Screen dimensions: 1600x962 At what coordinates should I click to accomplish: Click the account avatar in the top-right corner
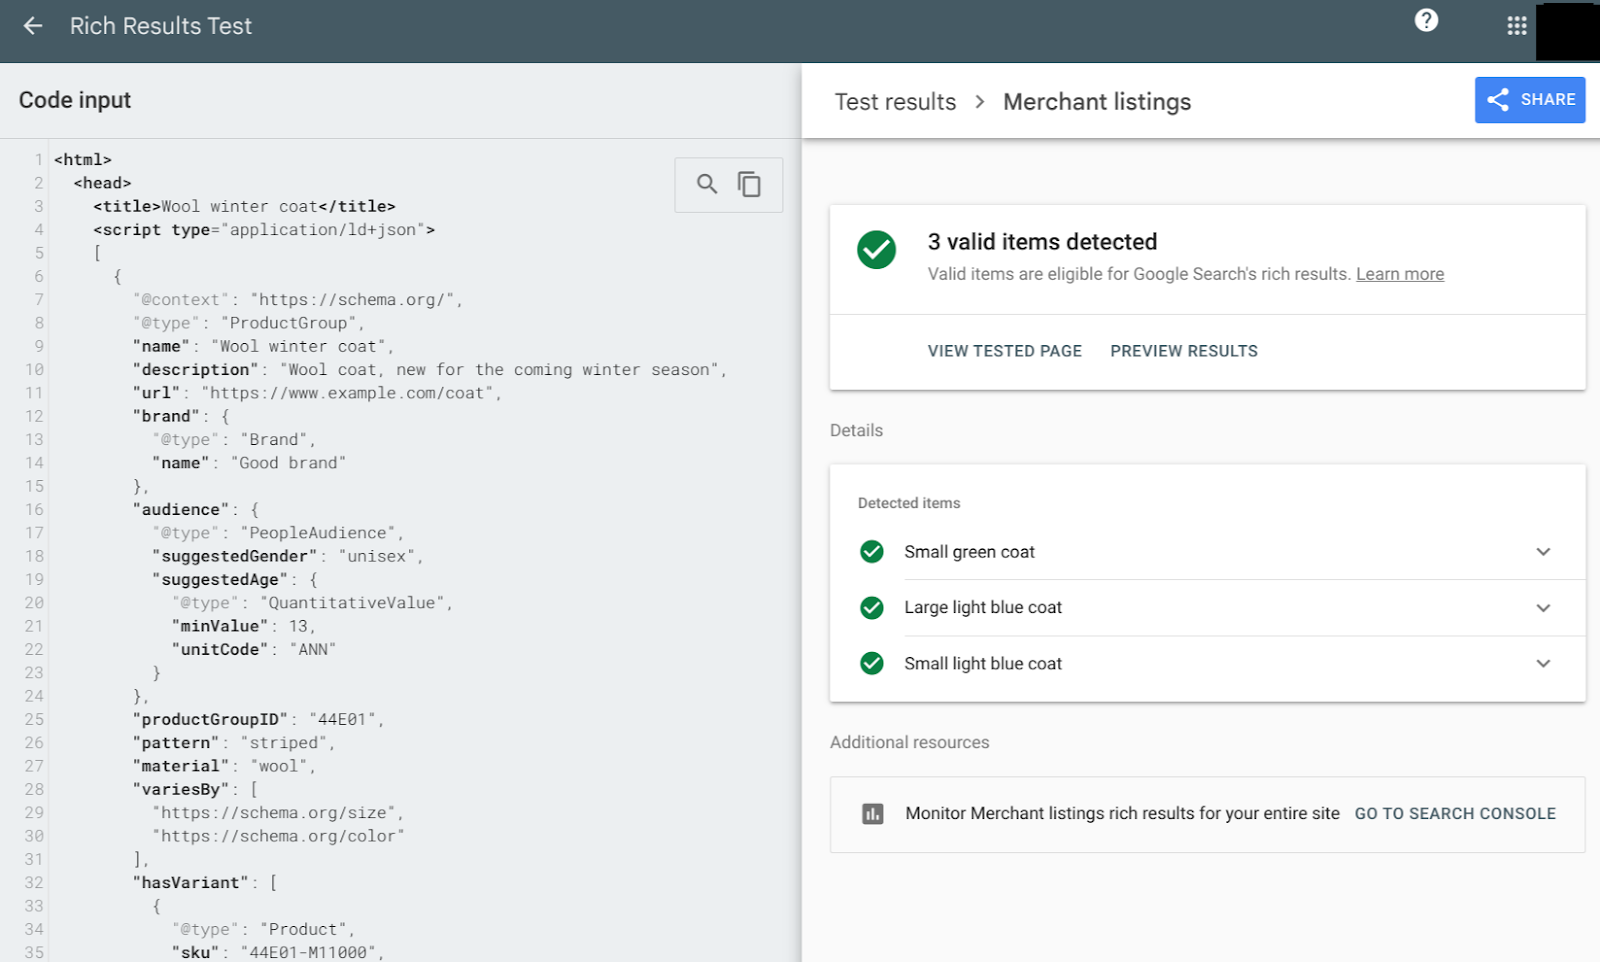pyautogui.click(x=1568, y=31)
